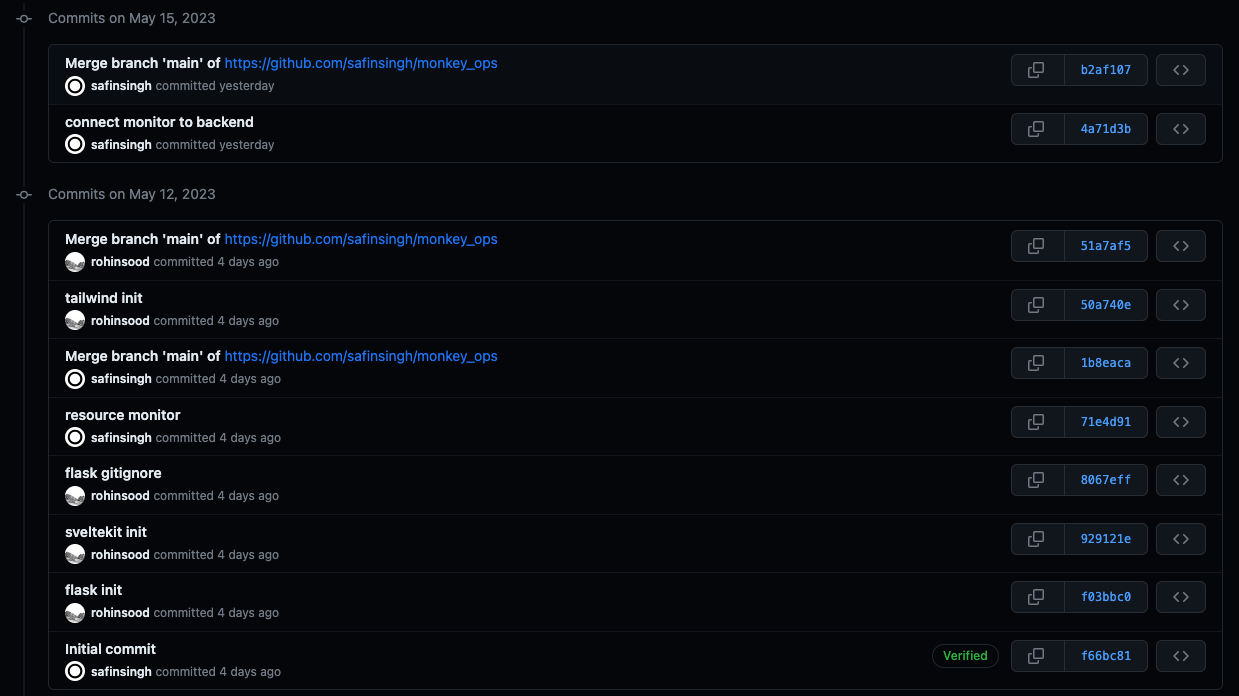Click the code browse icon for commit 51a7af5
Viewport: 1239px width, 696px height.
tap(1181, 245)
